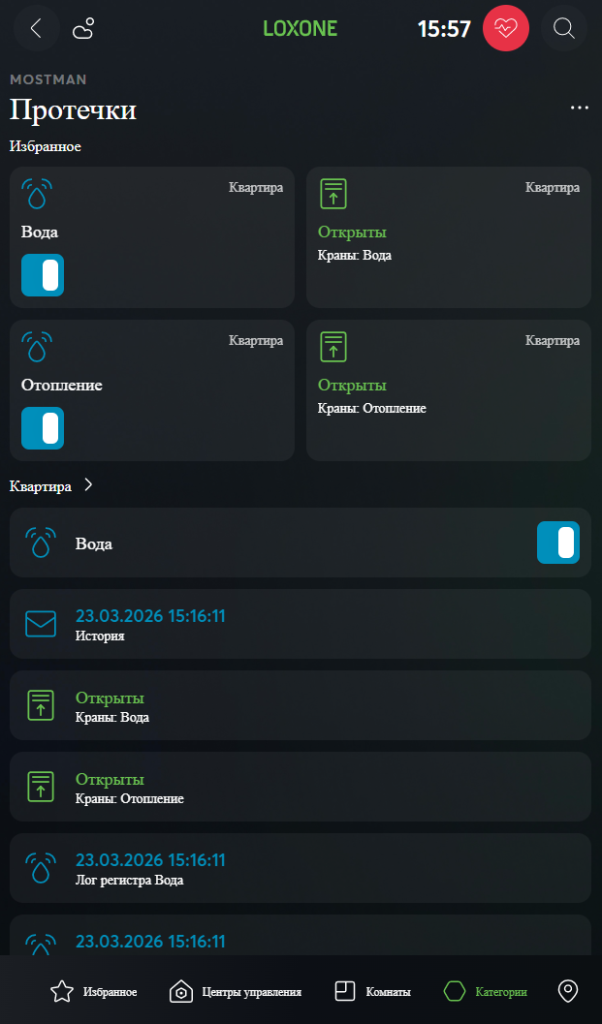Click the location pin icon

tap(568, 992)
